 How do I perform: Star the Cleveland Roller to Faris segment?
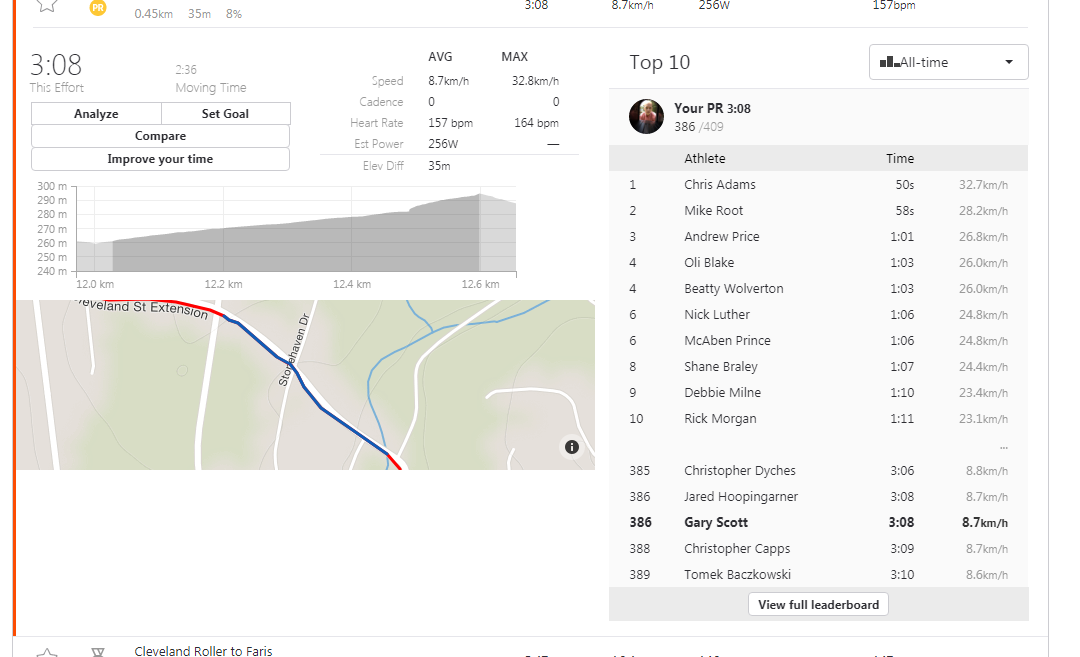click(47, 653)
